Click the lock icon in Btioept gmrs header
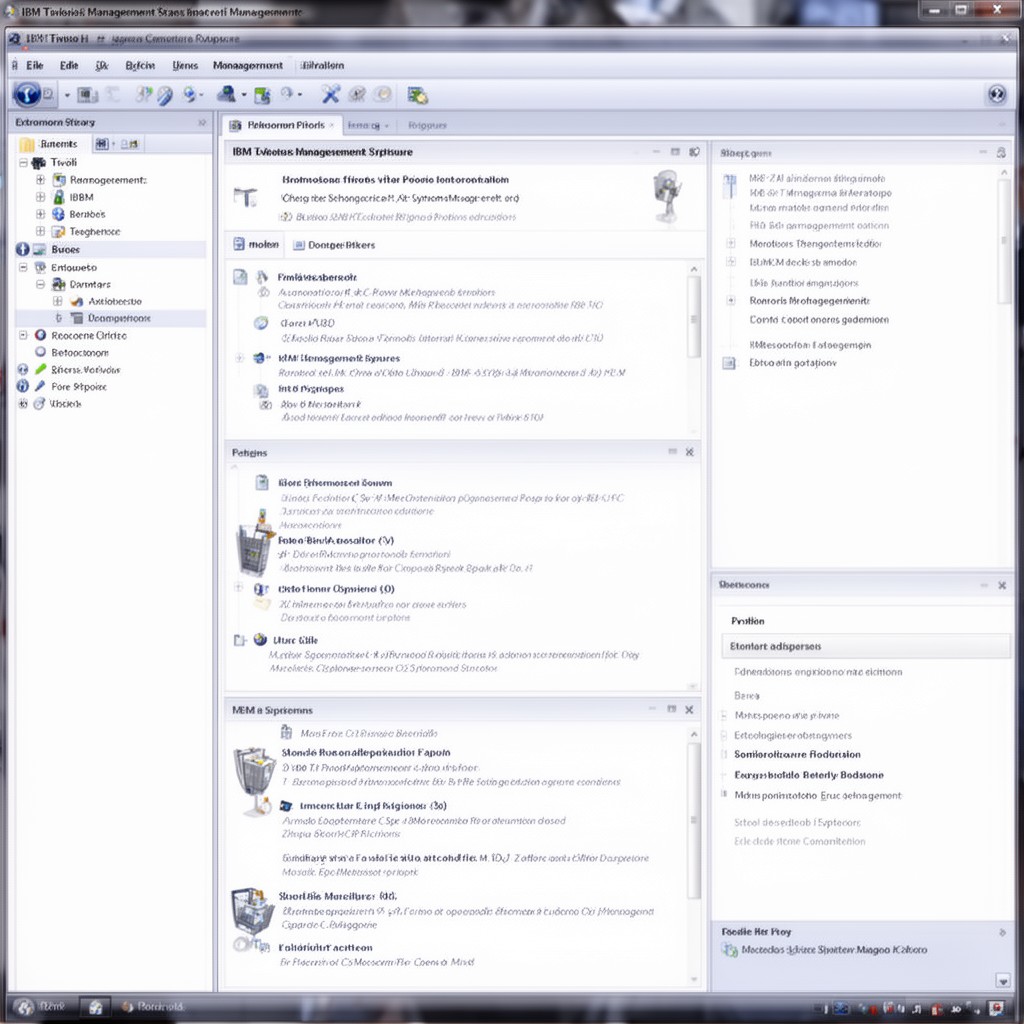The height and width of the screenshot is (1024, 1024). [x=1000, y=152]
